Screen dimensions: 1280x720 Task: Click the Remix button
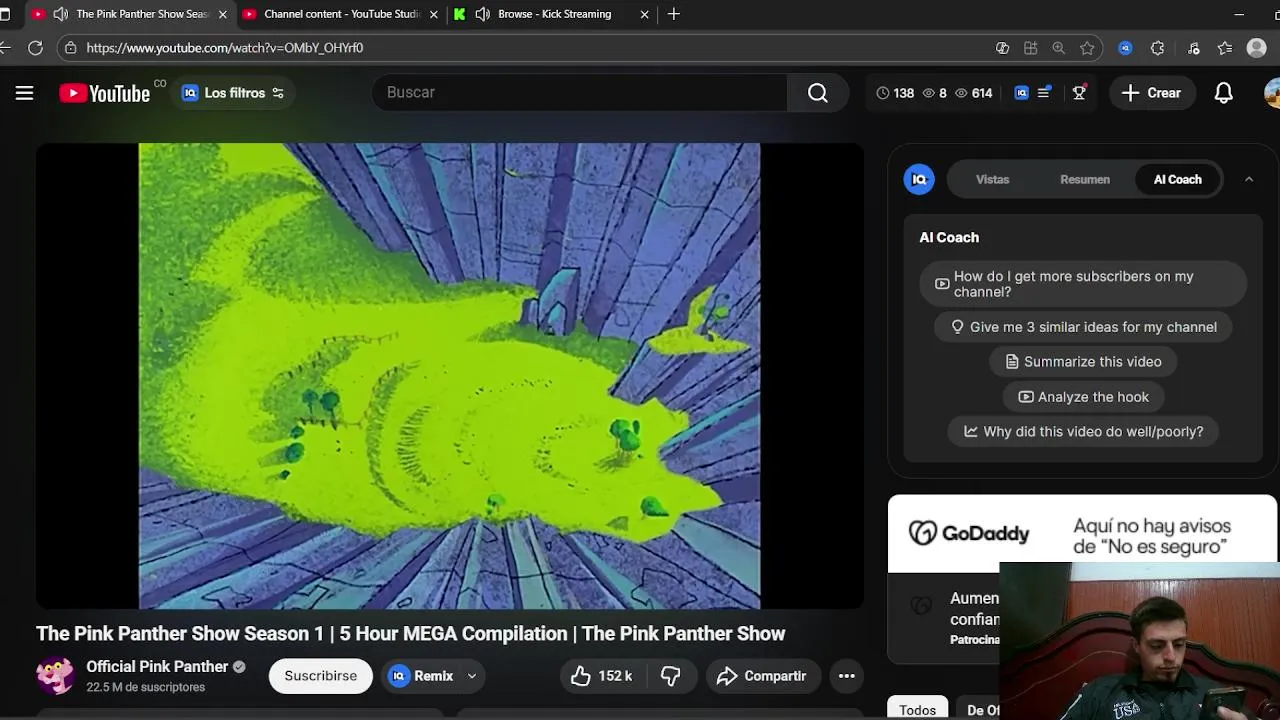point(421,676)
